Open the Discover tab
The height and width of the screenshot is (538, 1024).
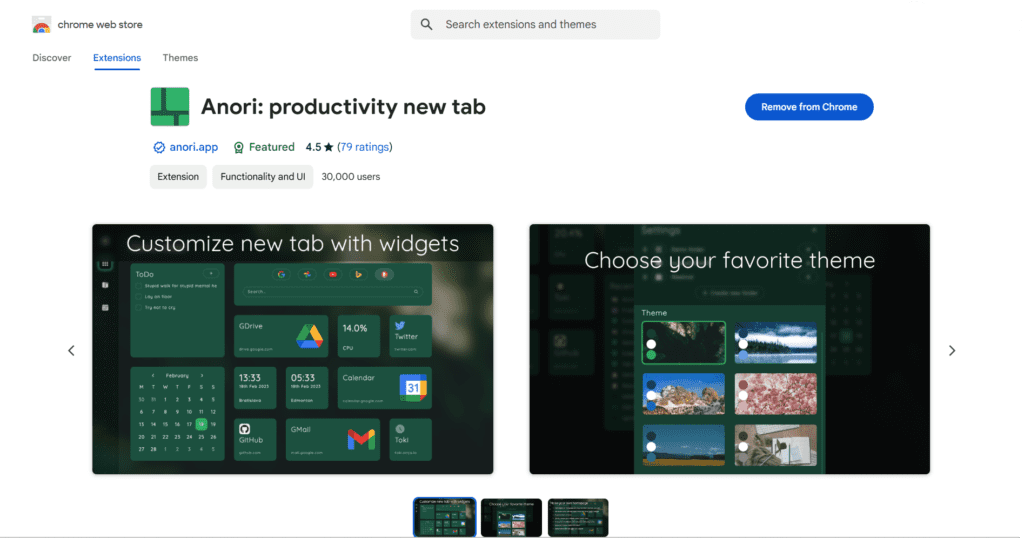tap(52, 57)
